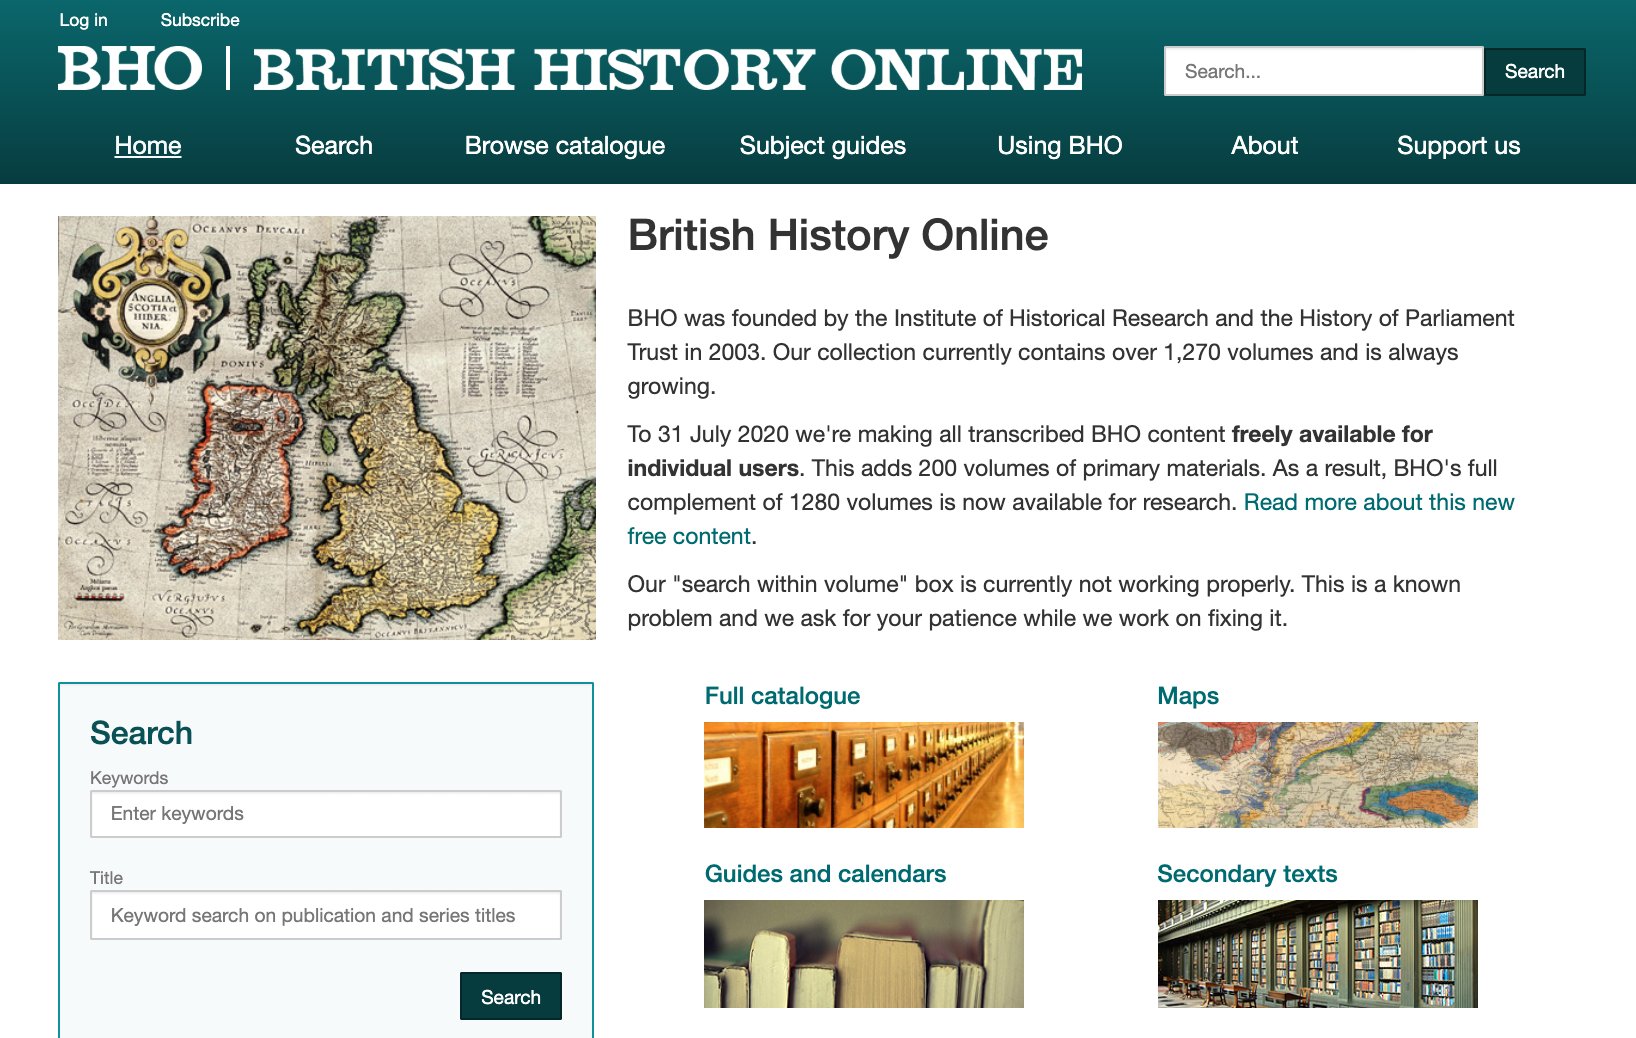Click the BHO British History Online logo
This screenshot has width=1636, height=1038.
click(x=570, y=69)
